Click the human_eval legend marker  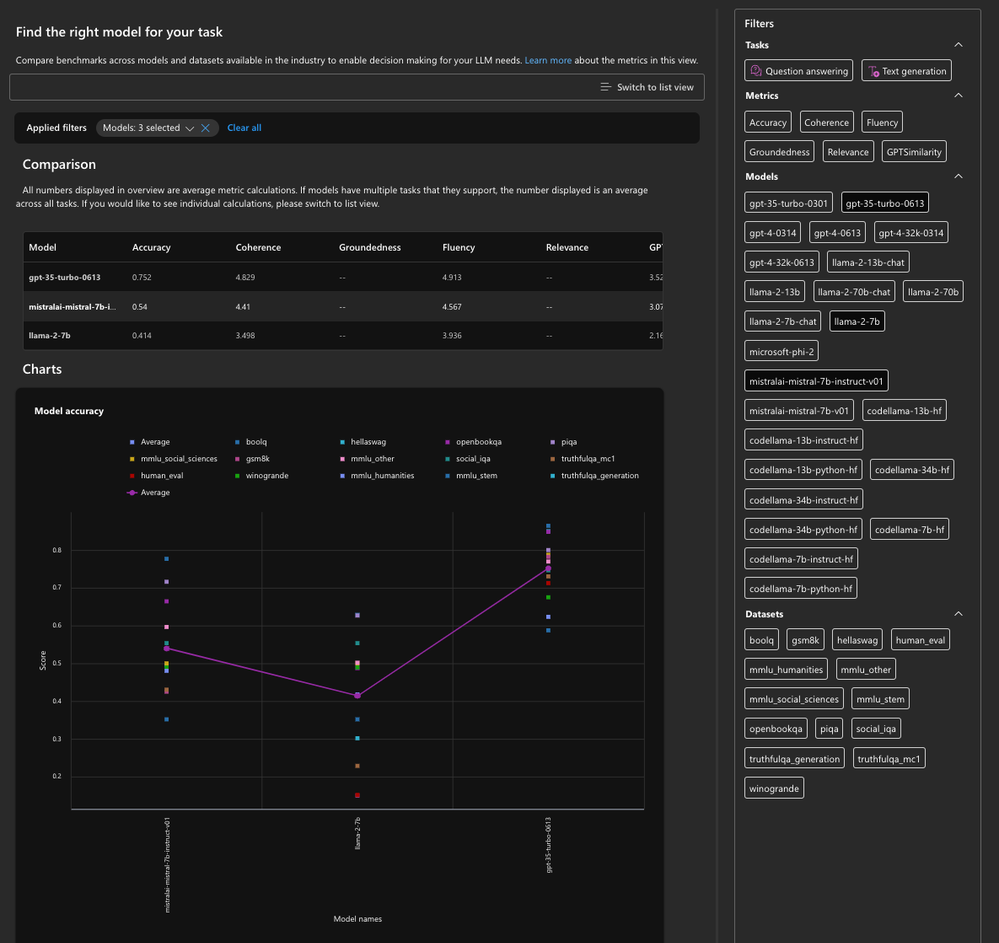pyautogui.click(x=131, y=476)
